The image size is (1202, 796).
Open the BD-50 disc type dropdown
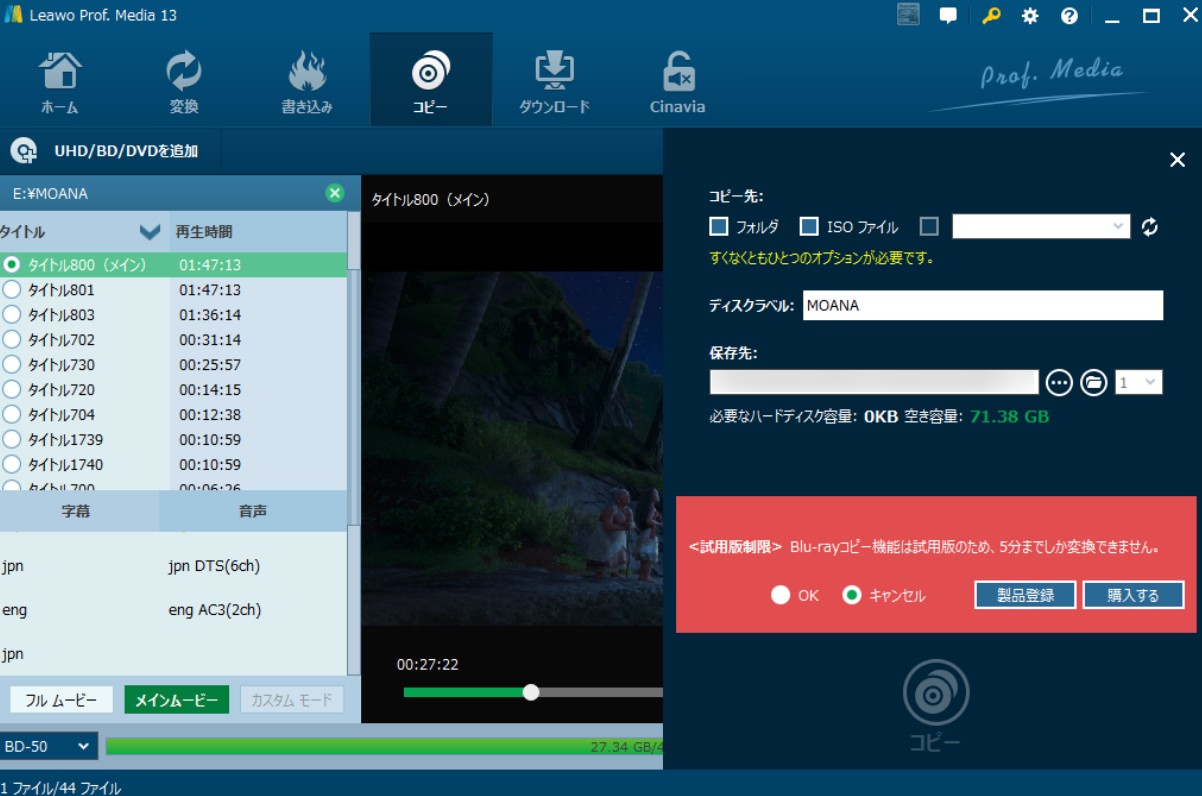[x=48, y=746]
